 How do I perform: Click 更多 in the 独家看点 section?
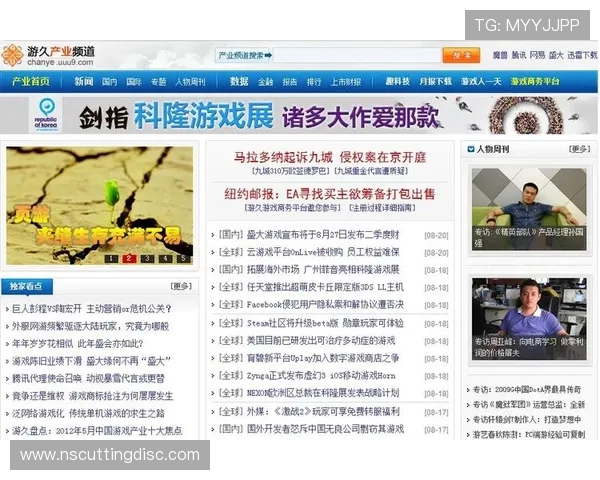(x=181, y=286)
